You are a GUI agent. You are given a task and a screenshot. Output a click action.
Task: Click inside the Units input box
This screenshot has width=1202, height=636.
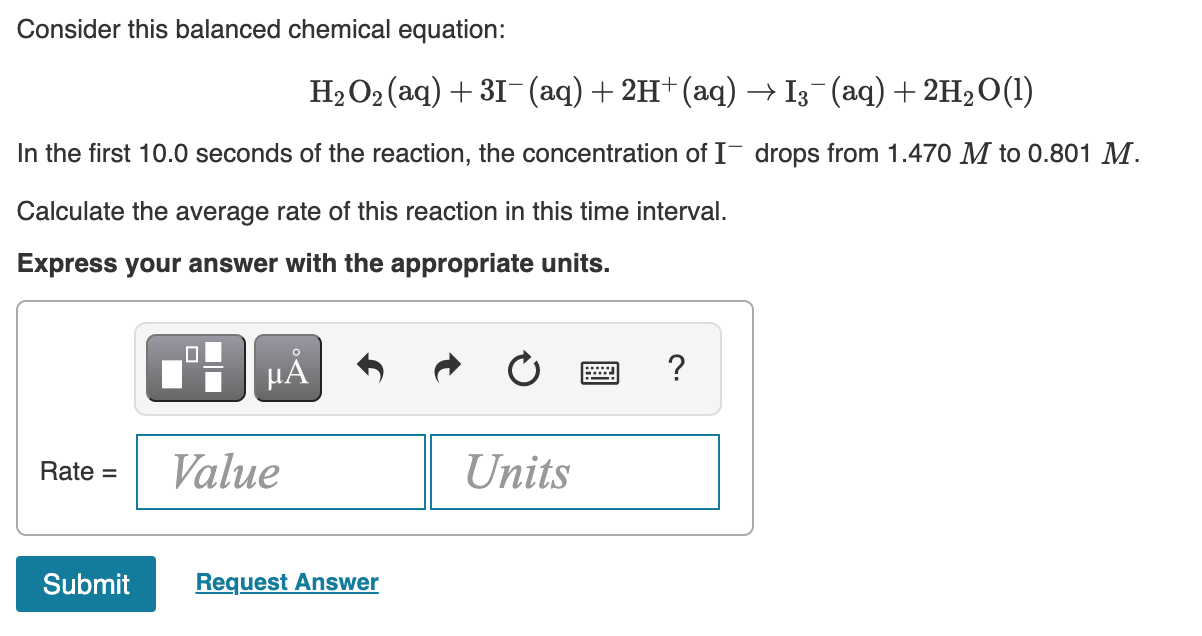tap(574, 471)
